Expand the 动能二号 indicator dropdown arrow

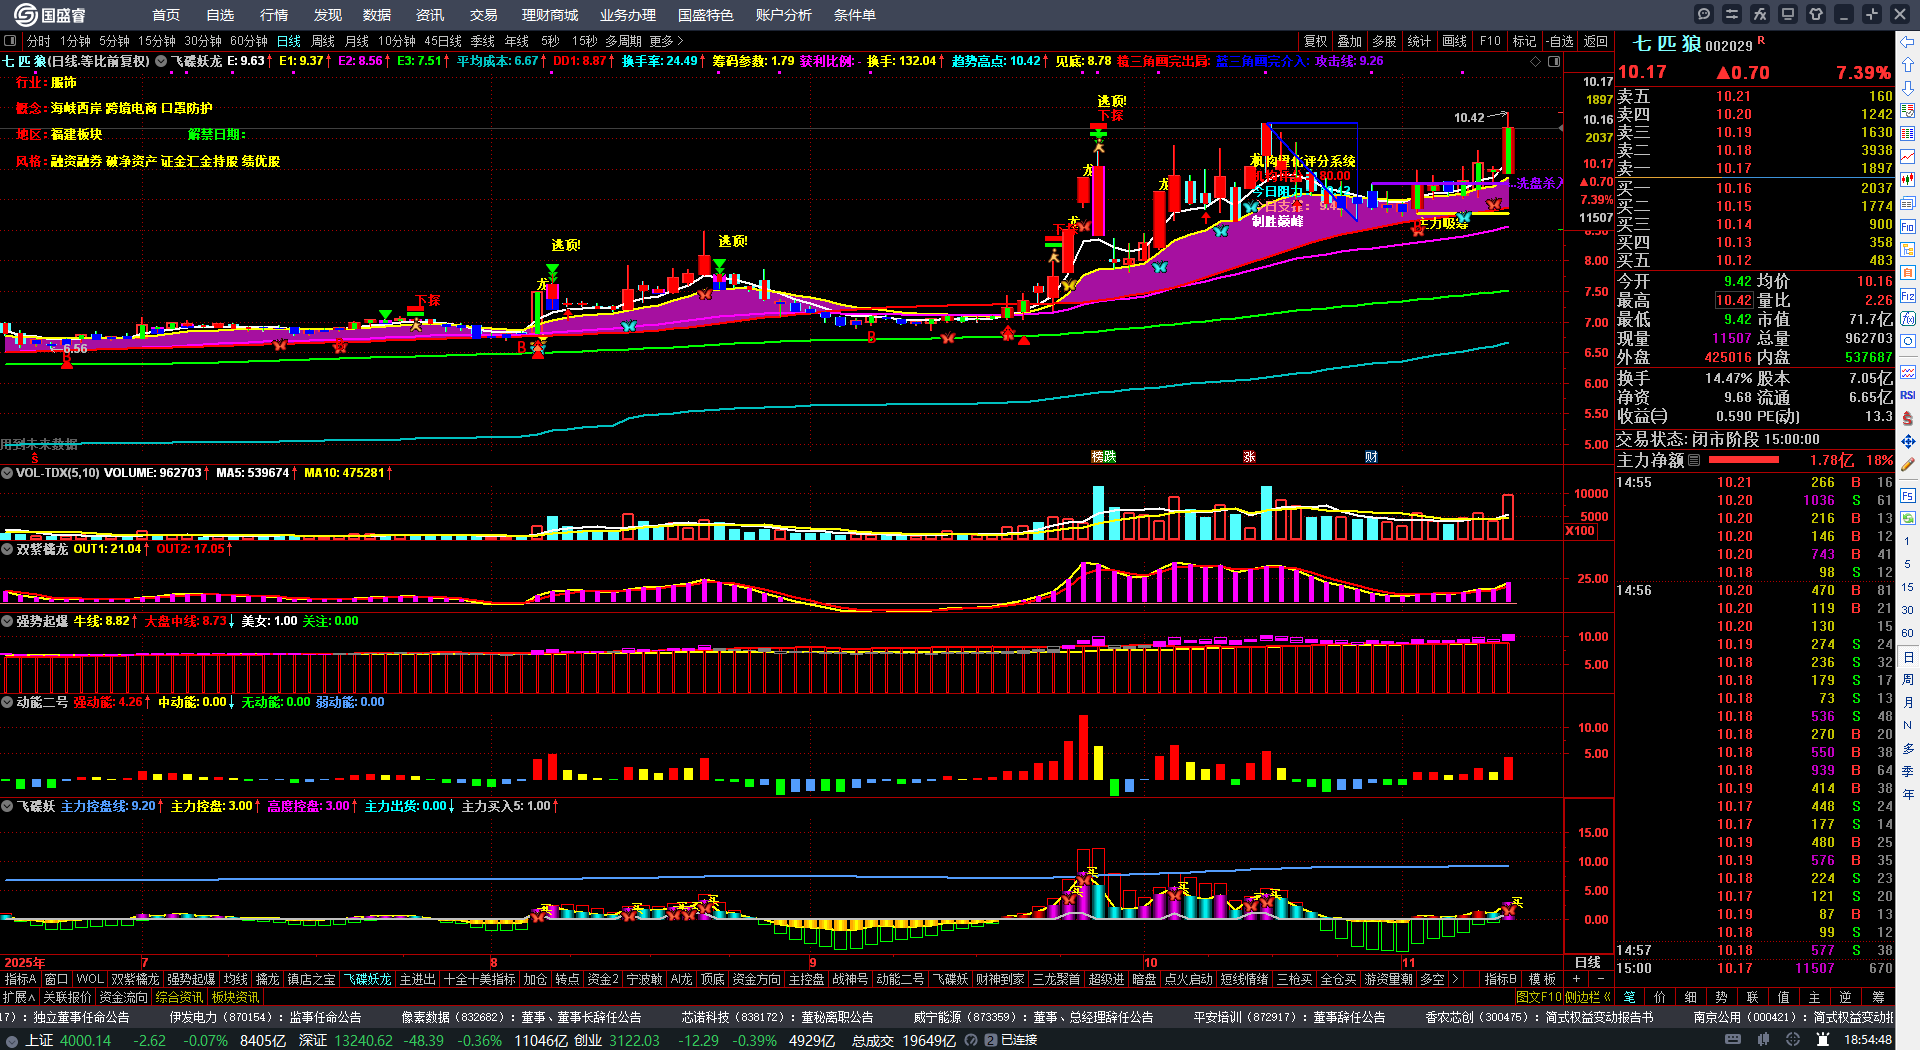7,702
